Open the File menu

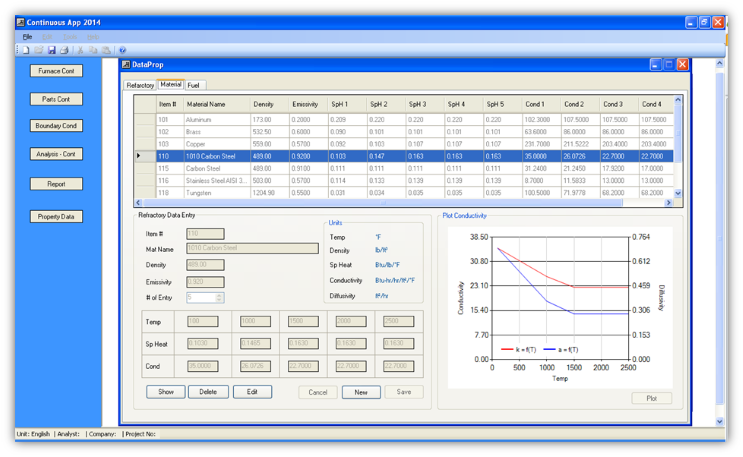point(27,37)
